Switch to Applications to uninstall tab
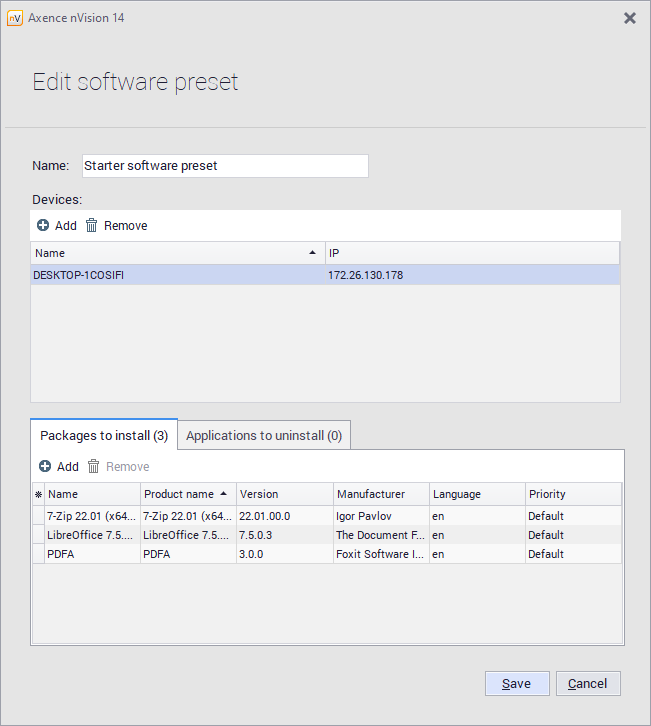This screenshot has width=651, height=726. coord(264,436)
